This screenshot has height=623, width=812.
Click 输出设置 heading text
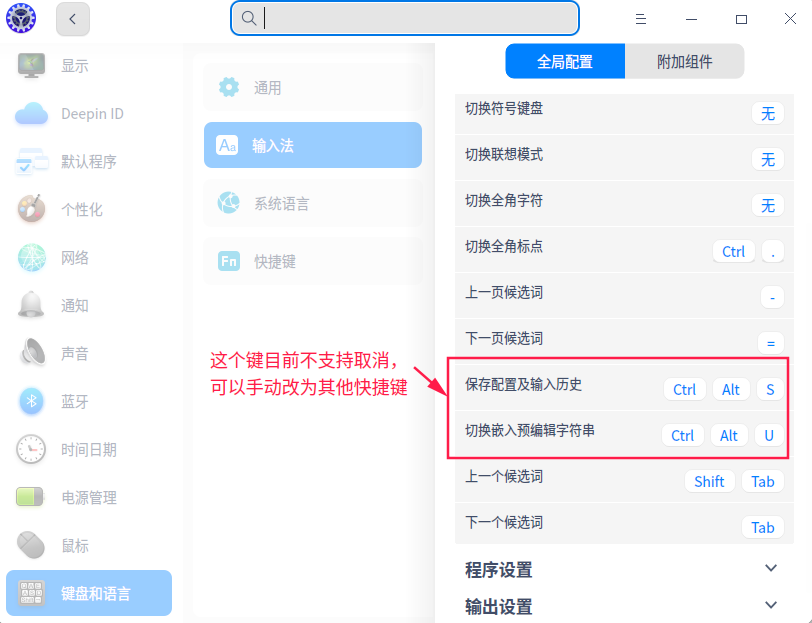499,606
